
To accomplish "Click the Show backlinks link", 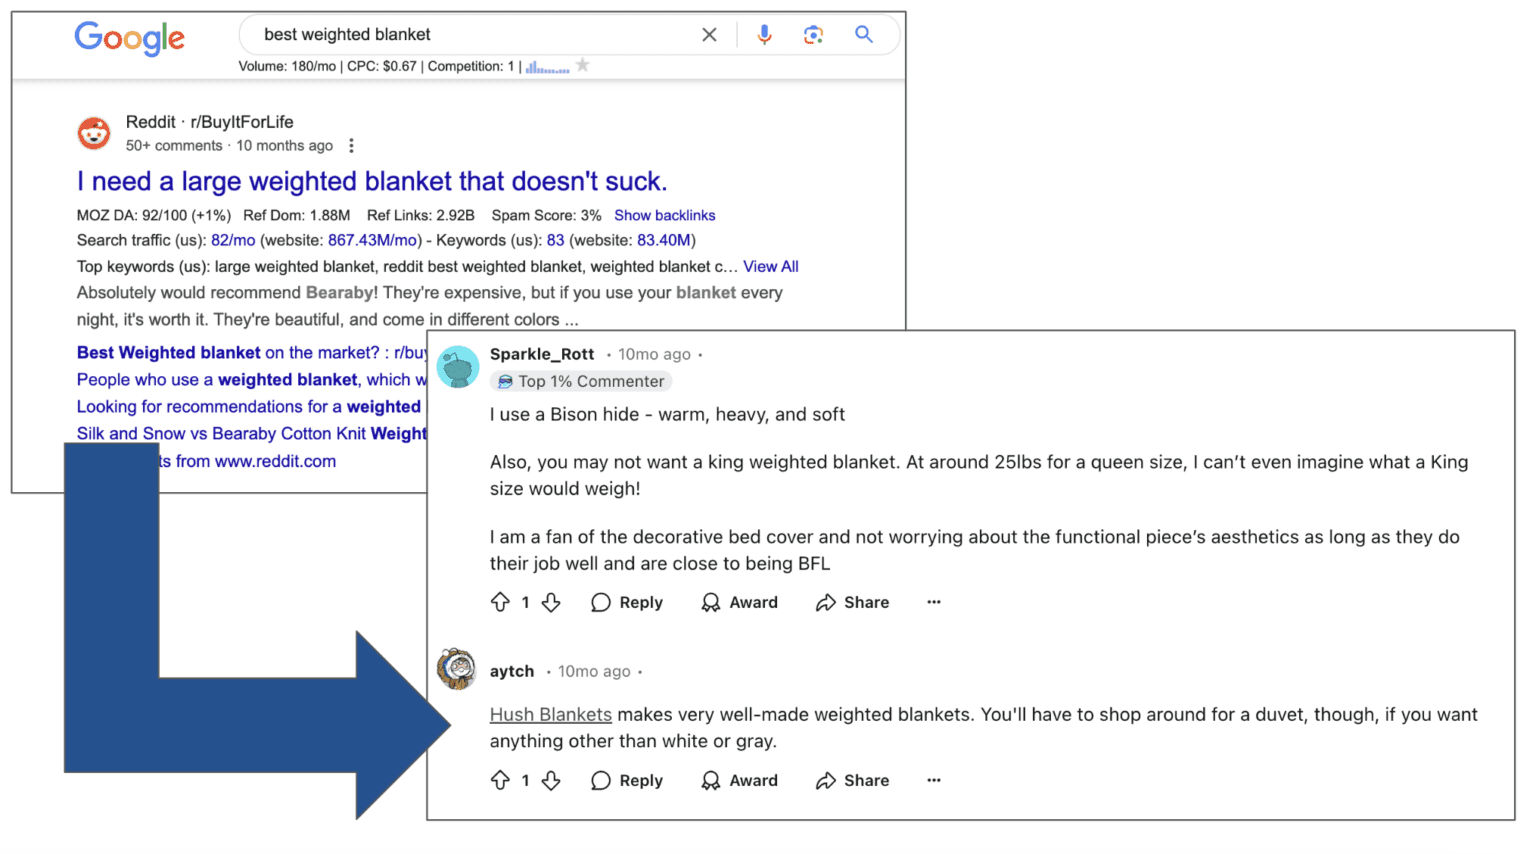I will 664,215.
